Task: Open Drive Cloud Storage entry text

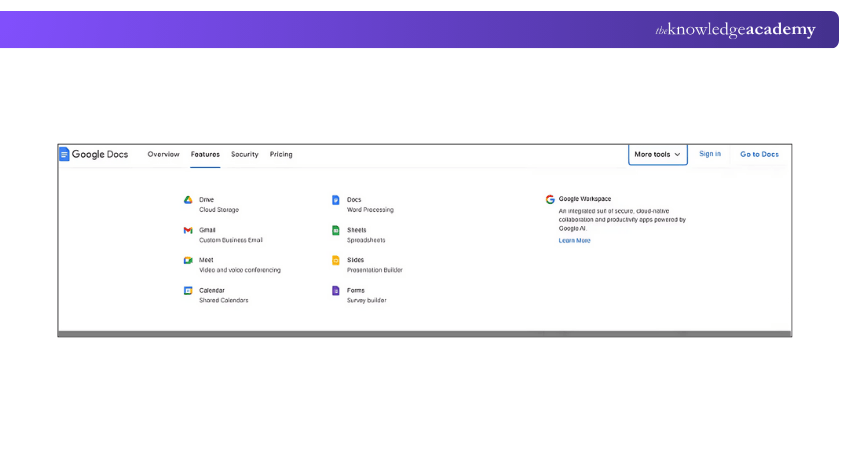Action: [x=218, y=204]
